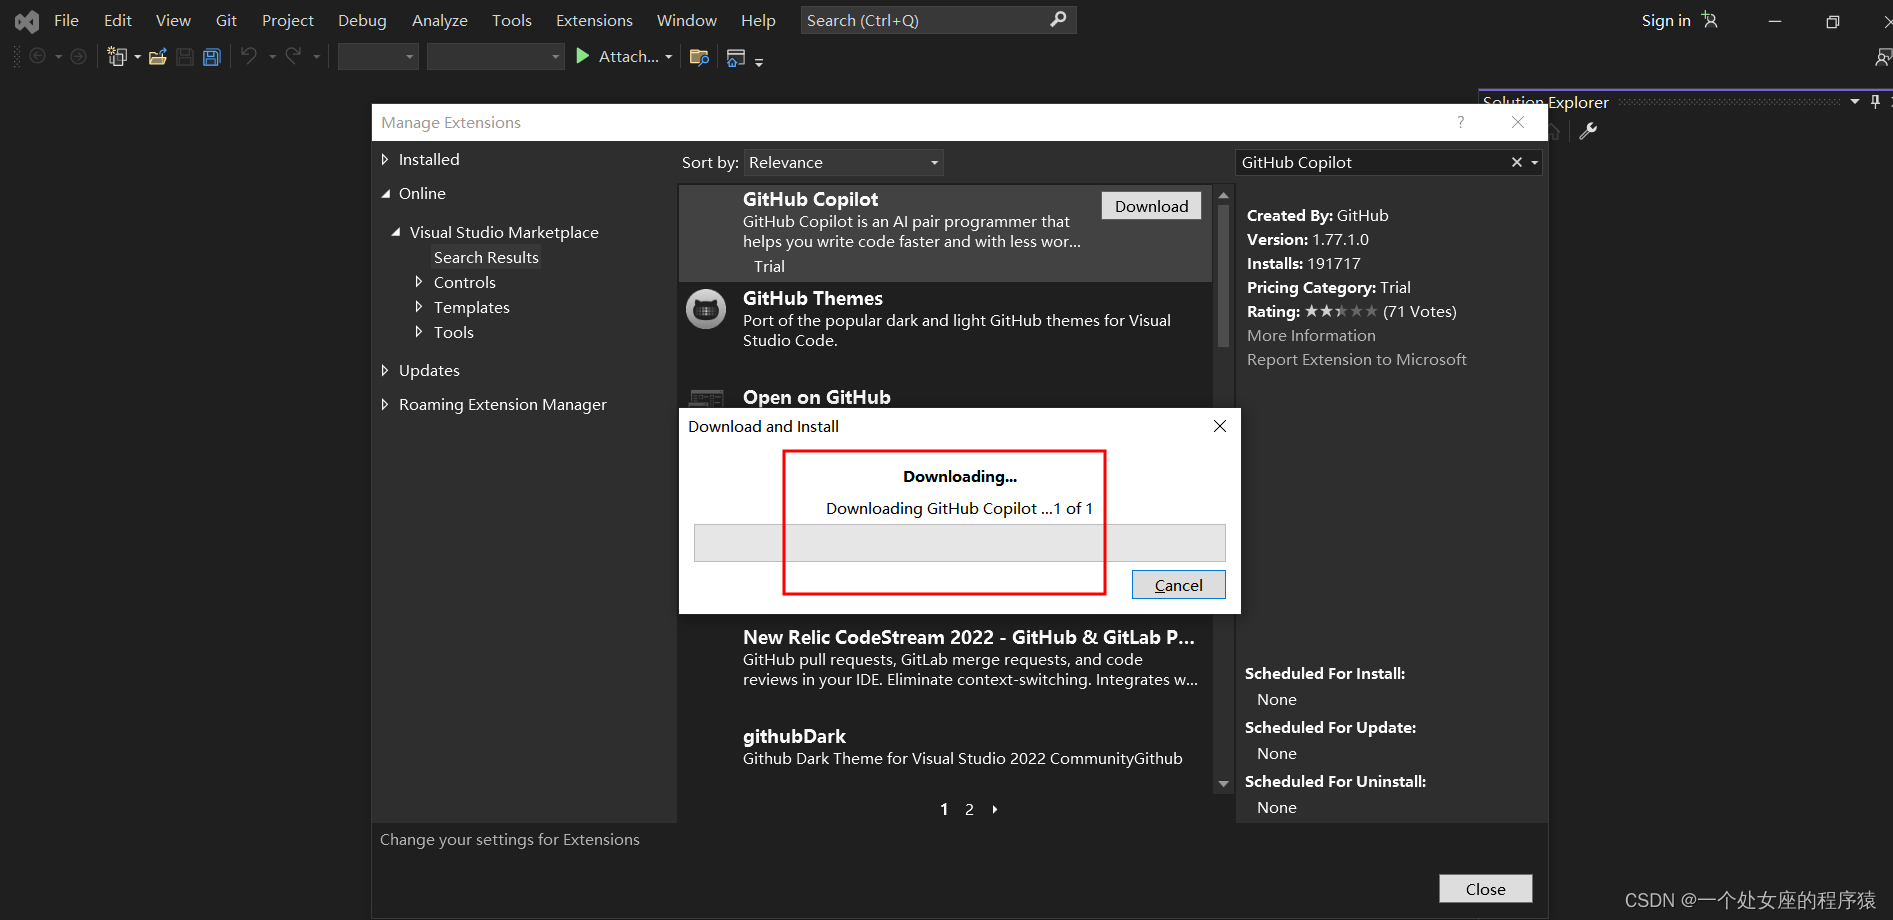Screen dimensions: 1893x920
Task: Click the Save All icon
Action: click(212, 57)
